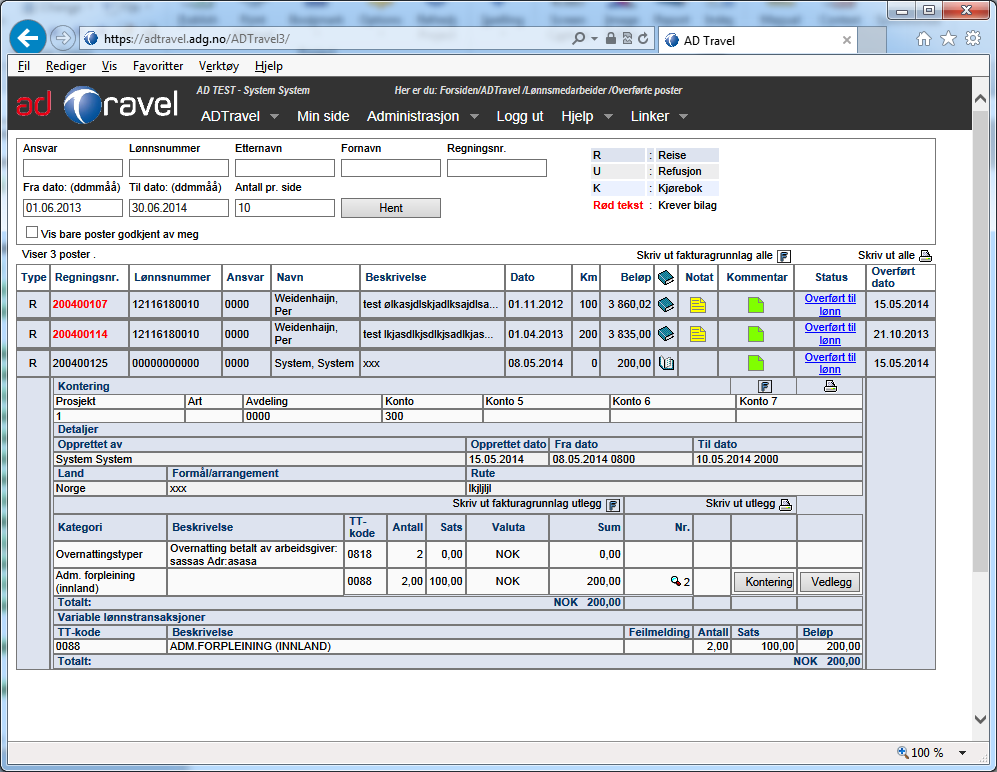Open the Favoritter browser menu
997x772 pixels.
pyautogui.click(x=158, y=66)
